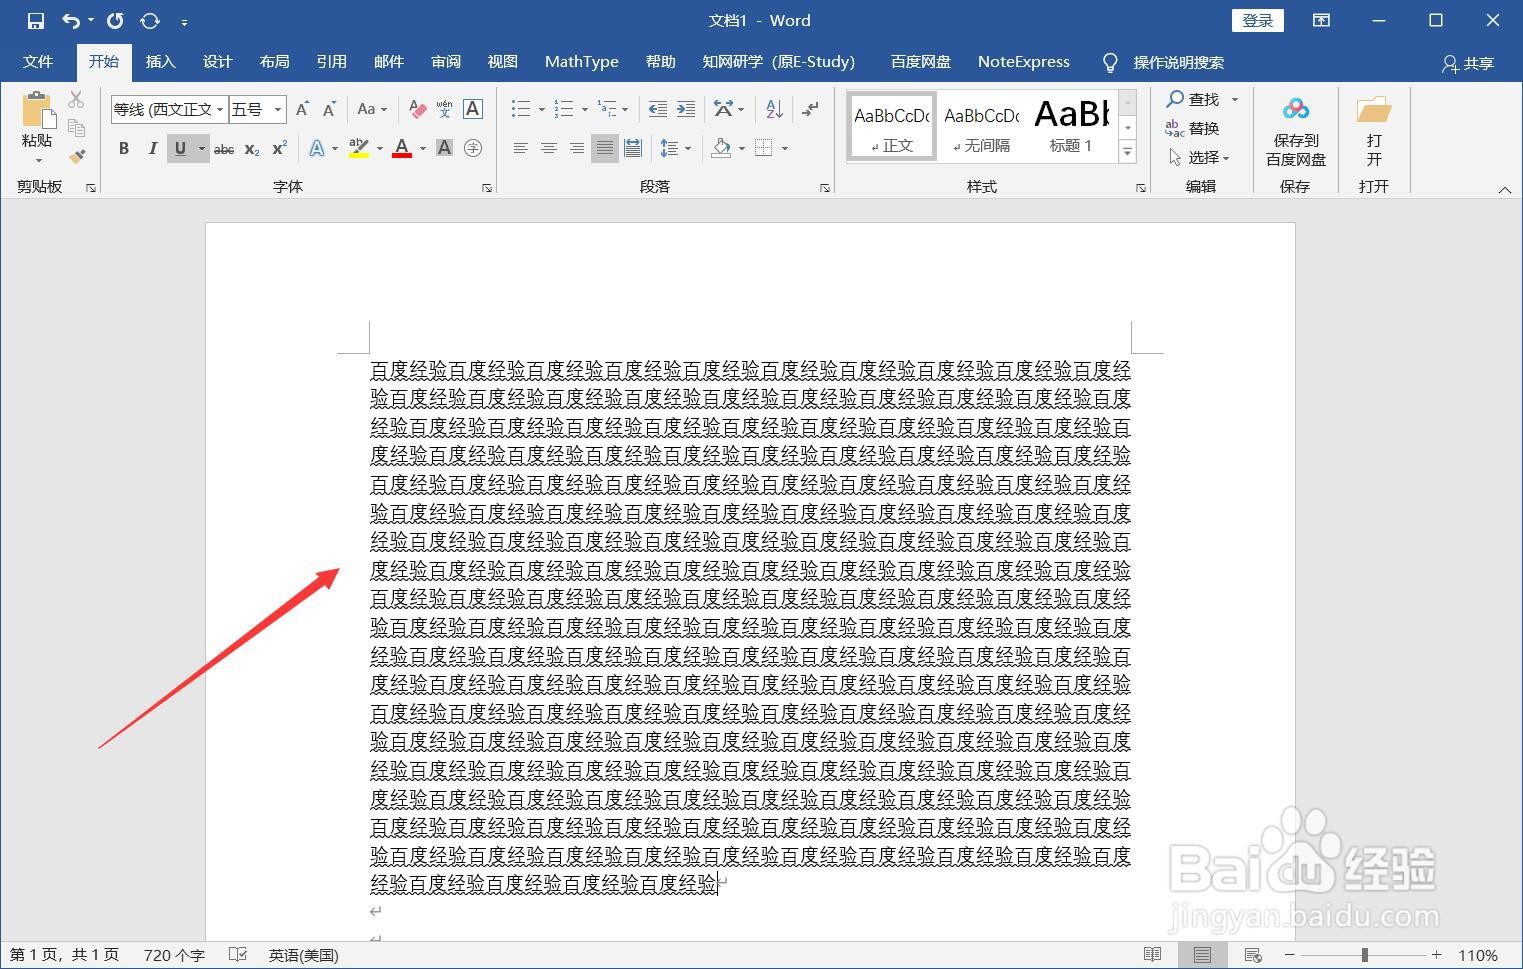Open the line spacing dropdown

click(x=687, y=148)
